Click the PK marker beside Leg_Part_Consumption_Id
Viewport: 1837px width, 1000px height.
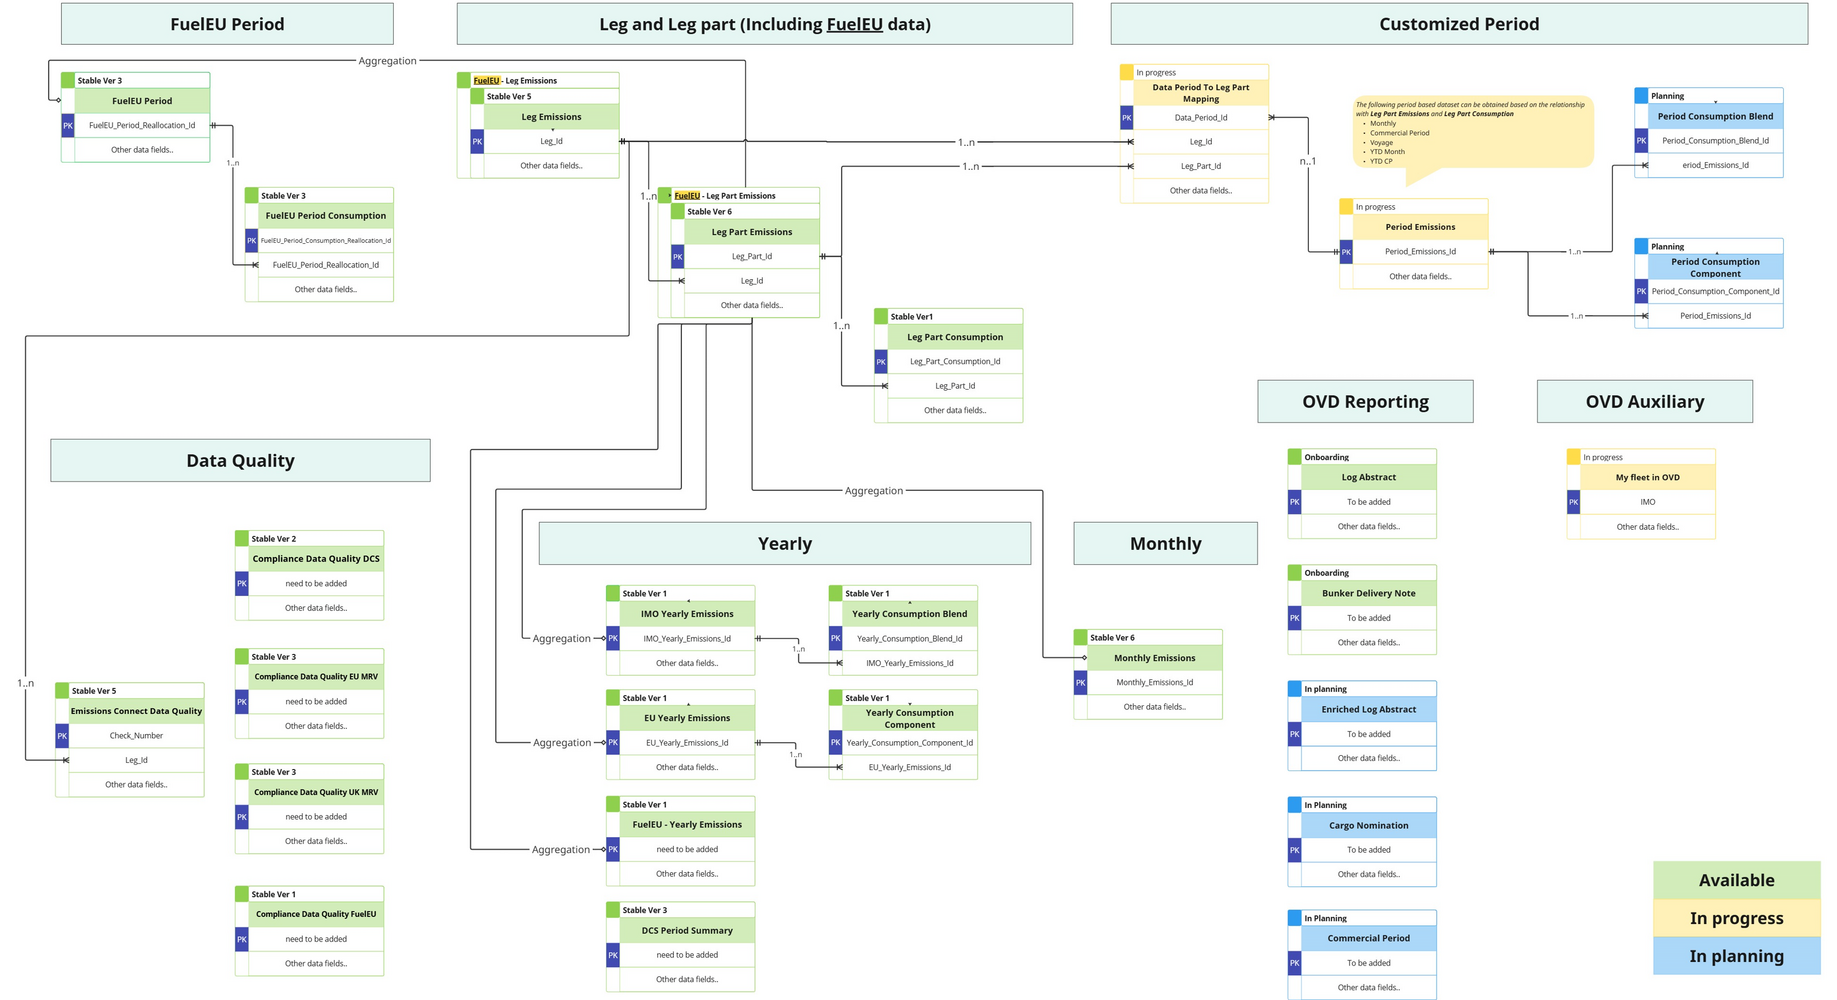[x=881, y=361]
